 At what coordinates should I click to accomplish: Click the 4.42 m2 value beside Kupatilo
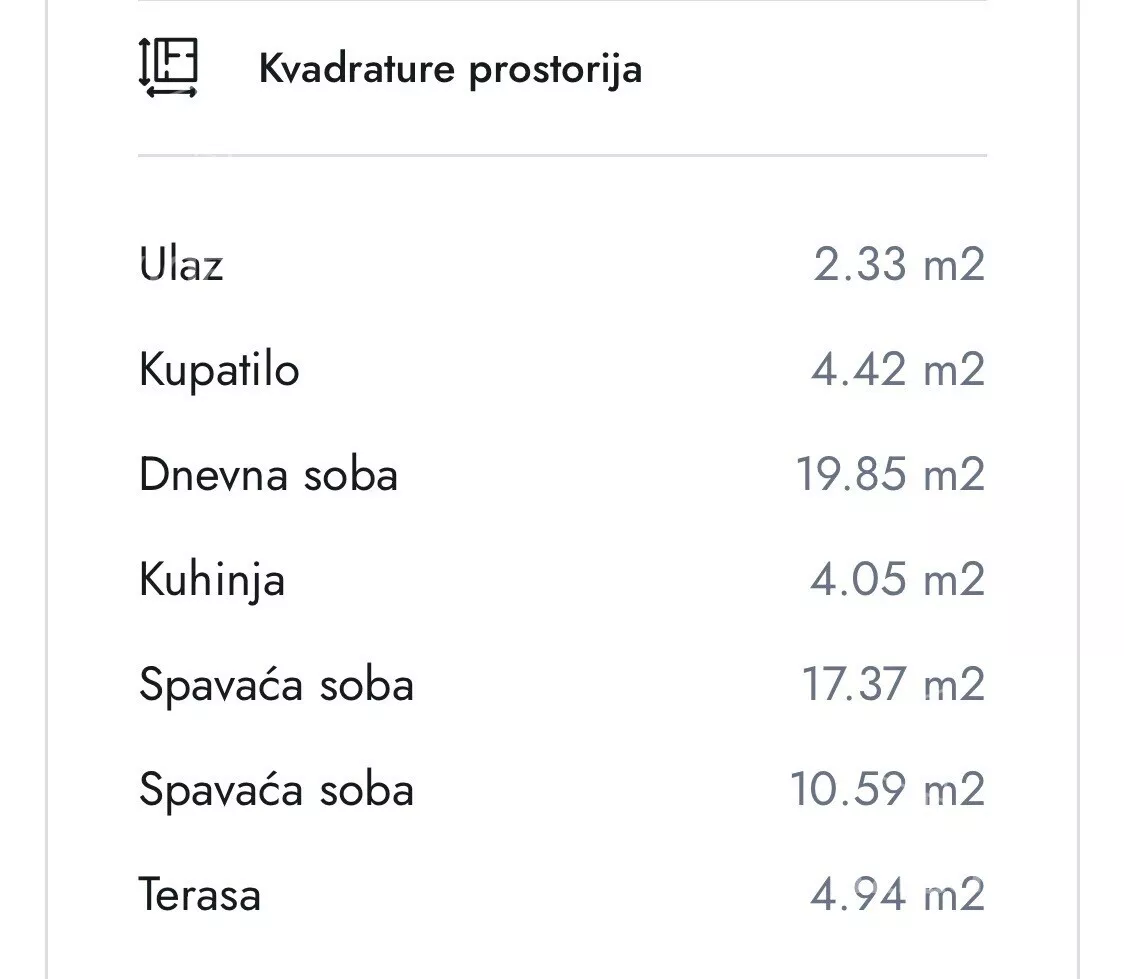click(898, 369)
